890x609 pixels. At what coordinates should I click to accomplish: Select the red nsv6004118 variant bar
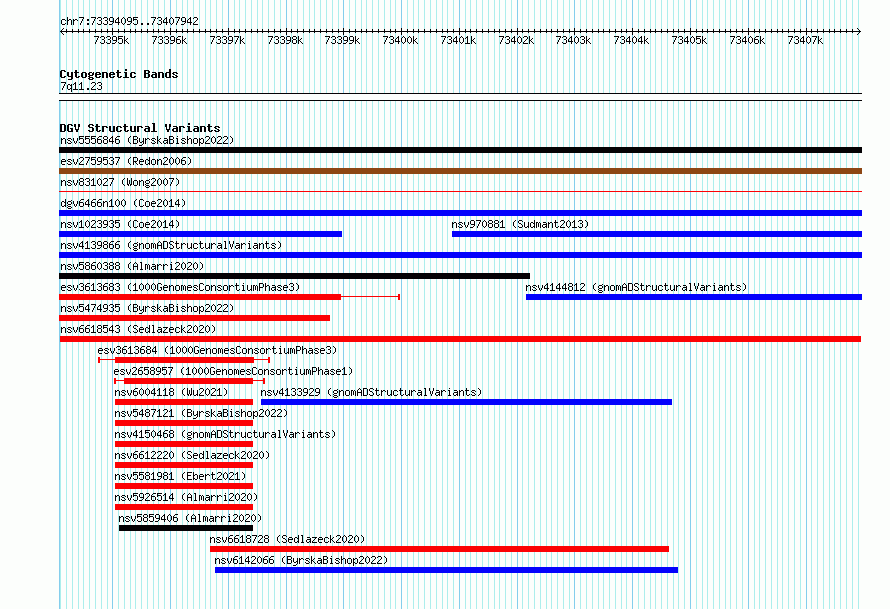coord(184,402)
